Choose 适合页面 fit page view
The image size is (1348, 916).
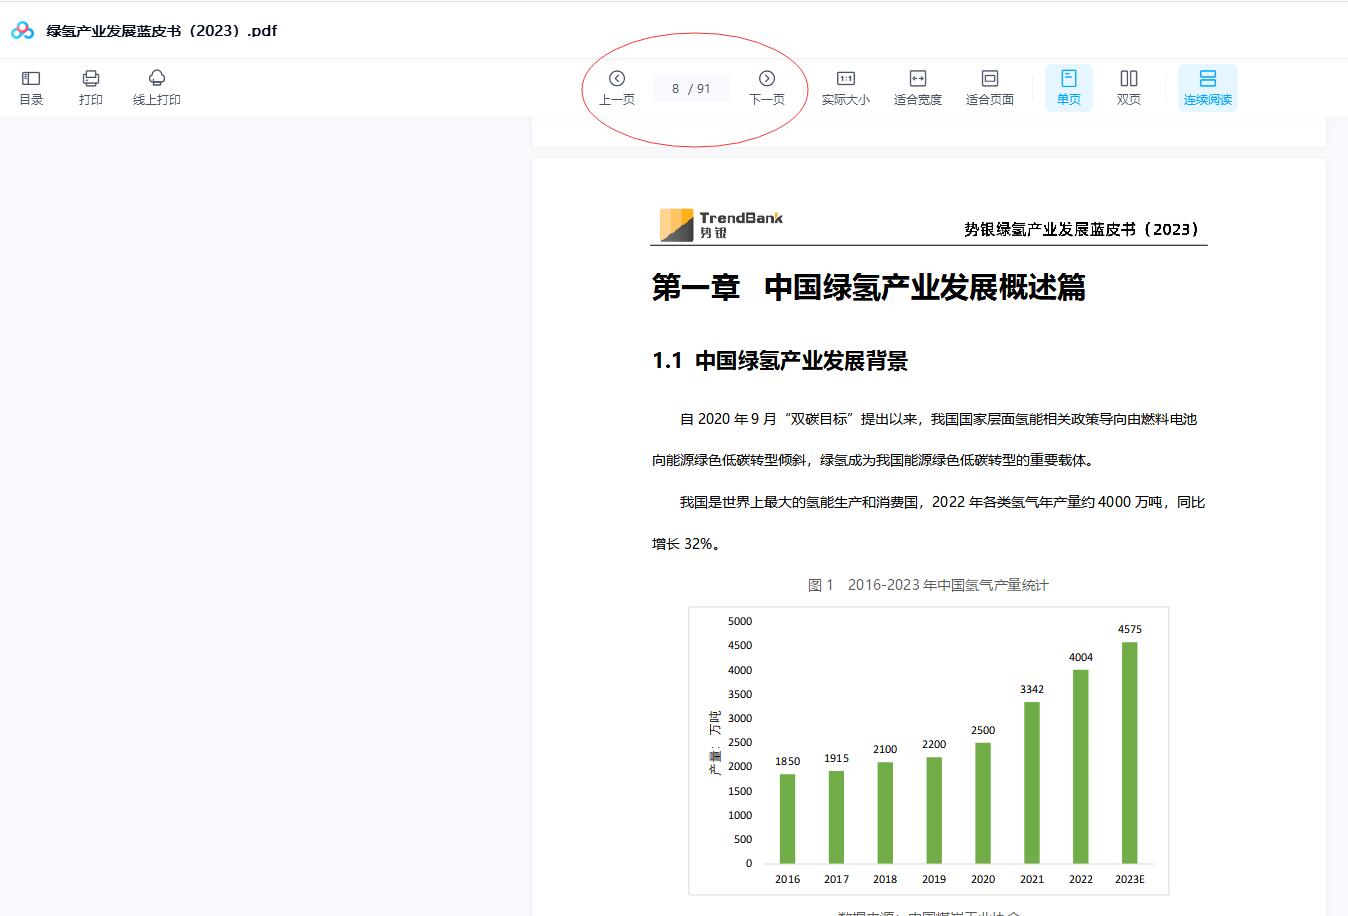[x=989, y=87]
